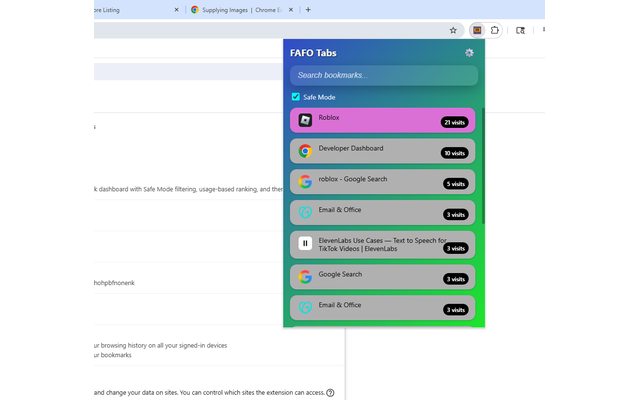Click the 10 visits badge
Screen dimensions: 640x400
tap(454, 153)
